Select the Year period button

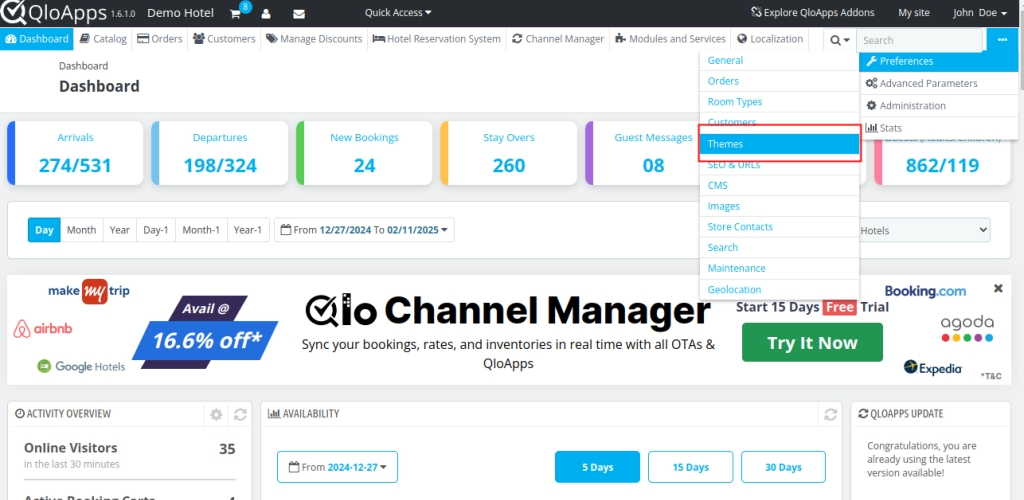pos(120,230)
